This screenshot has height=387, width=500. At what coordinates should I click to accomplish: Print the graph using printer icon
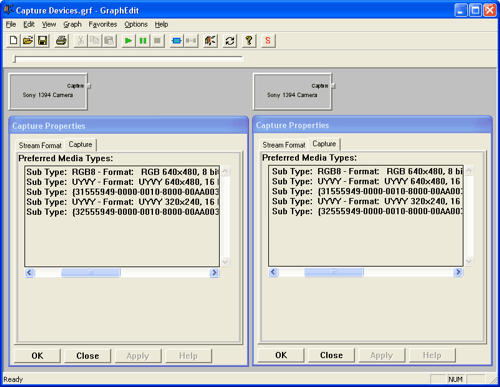click(61, 41)
